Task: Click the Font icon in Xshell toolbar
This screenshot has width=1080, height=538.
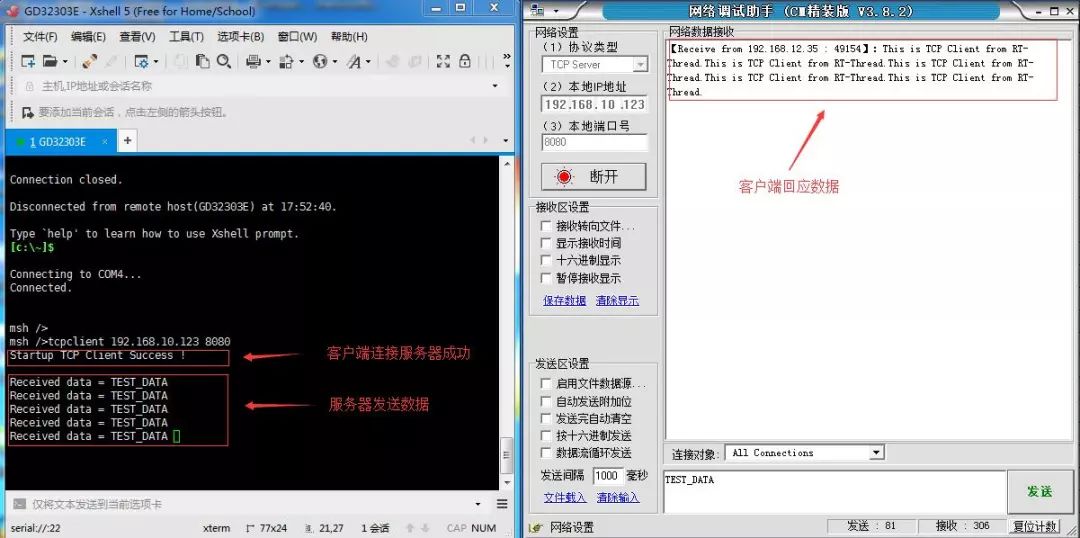Action: click(353, 61)
